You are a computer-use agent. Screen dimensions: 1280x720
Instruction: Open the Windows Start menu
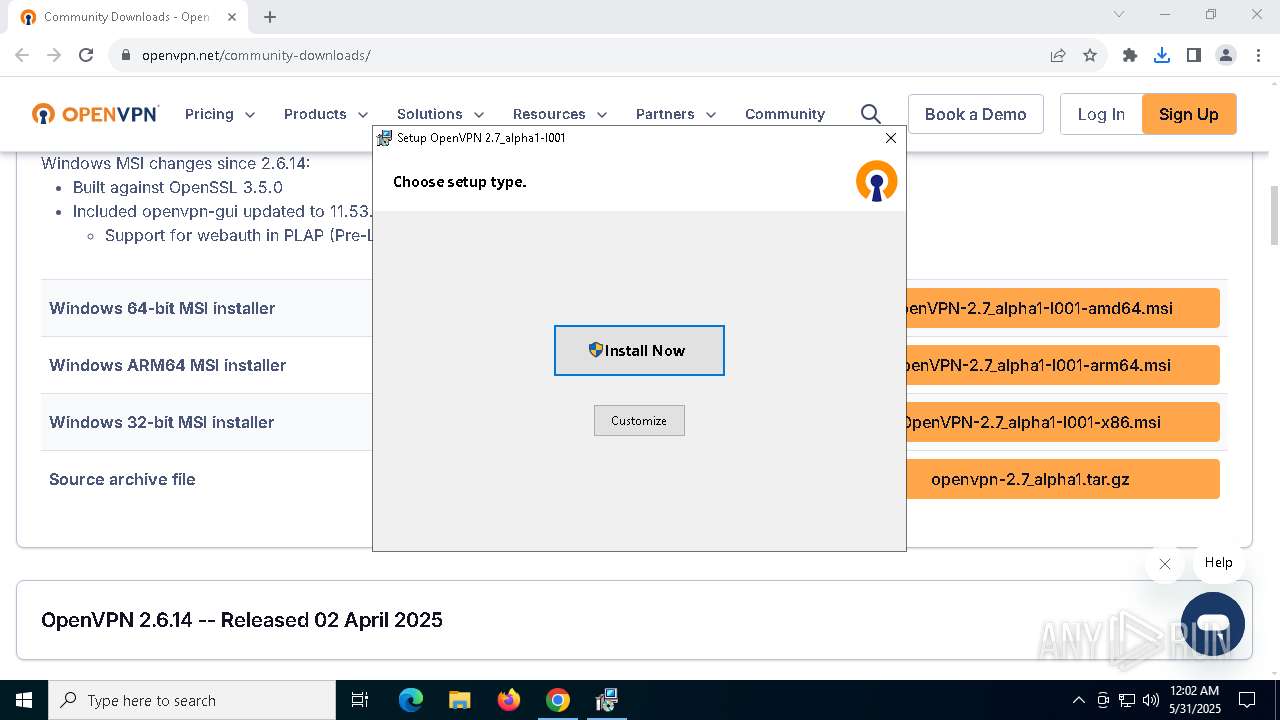24,700
